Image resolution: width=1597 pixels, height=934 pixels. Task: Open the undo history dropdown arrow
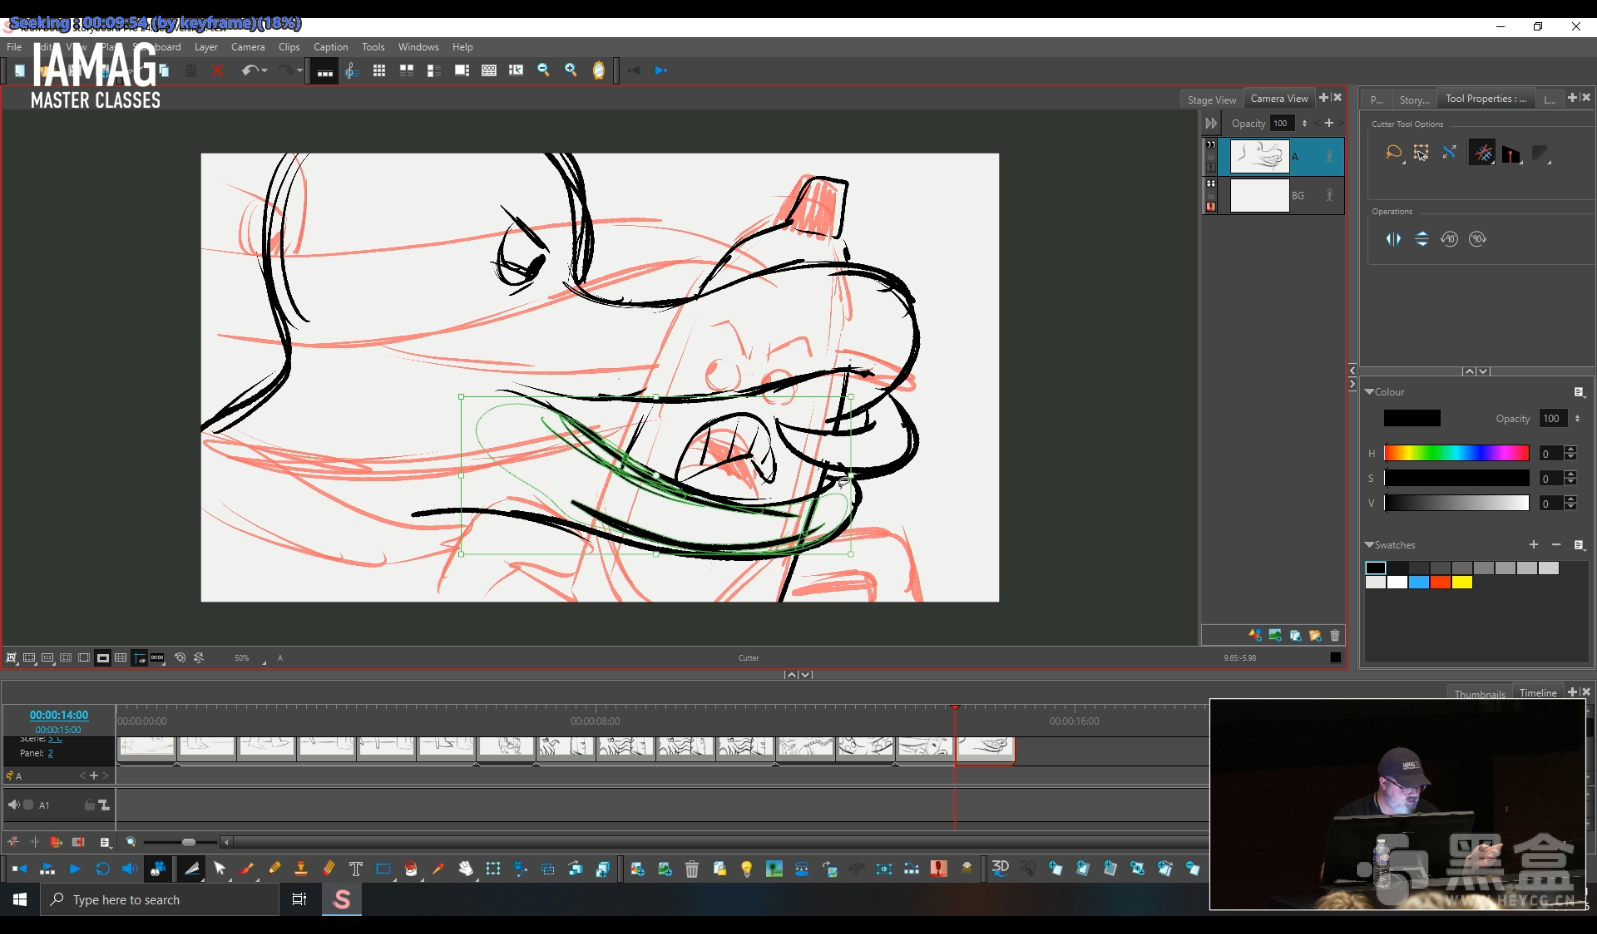coord(264,70)
